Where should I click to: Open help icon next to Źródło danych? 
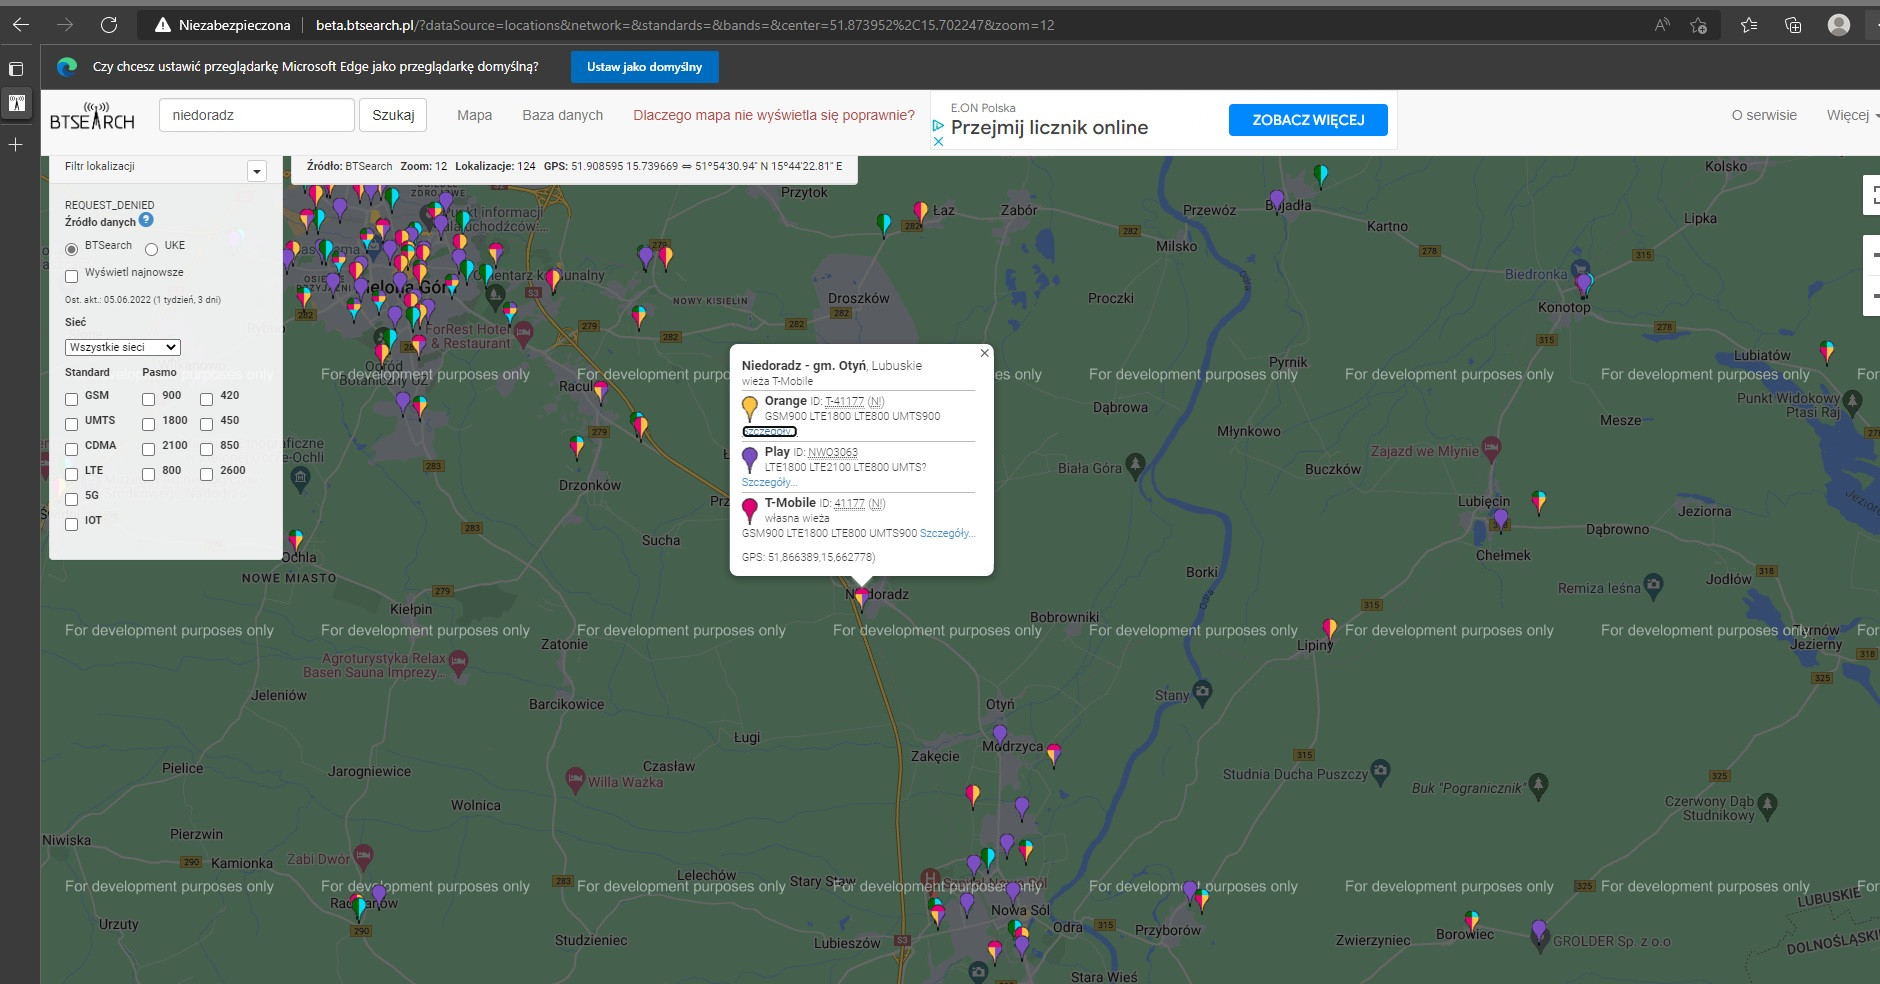point(146,220)
